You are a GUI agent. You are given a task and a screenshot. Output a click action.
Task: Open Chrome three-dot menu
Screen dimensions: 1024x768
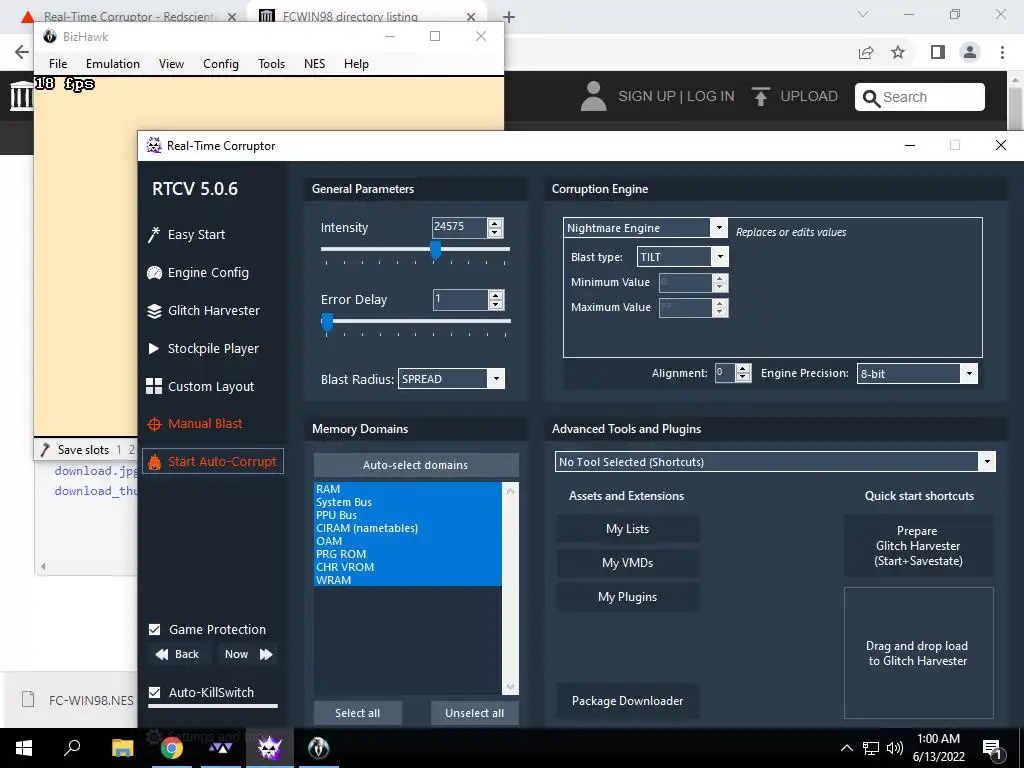click(x=1002, y=52)
